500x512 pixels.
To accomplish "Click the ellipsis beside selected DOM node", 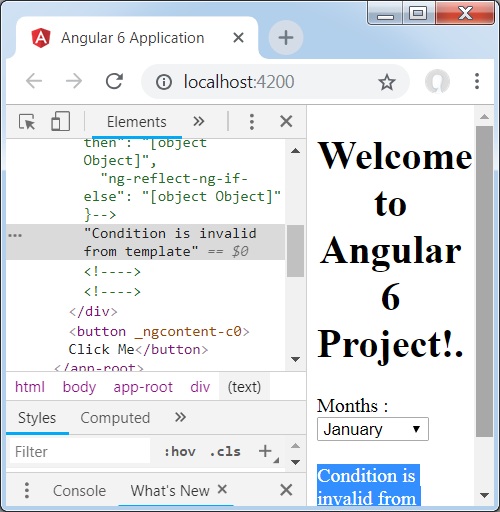I will 15,235.
